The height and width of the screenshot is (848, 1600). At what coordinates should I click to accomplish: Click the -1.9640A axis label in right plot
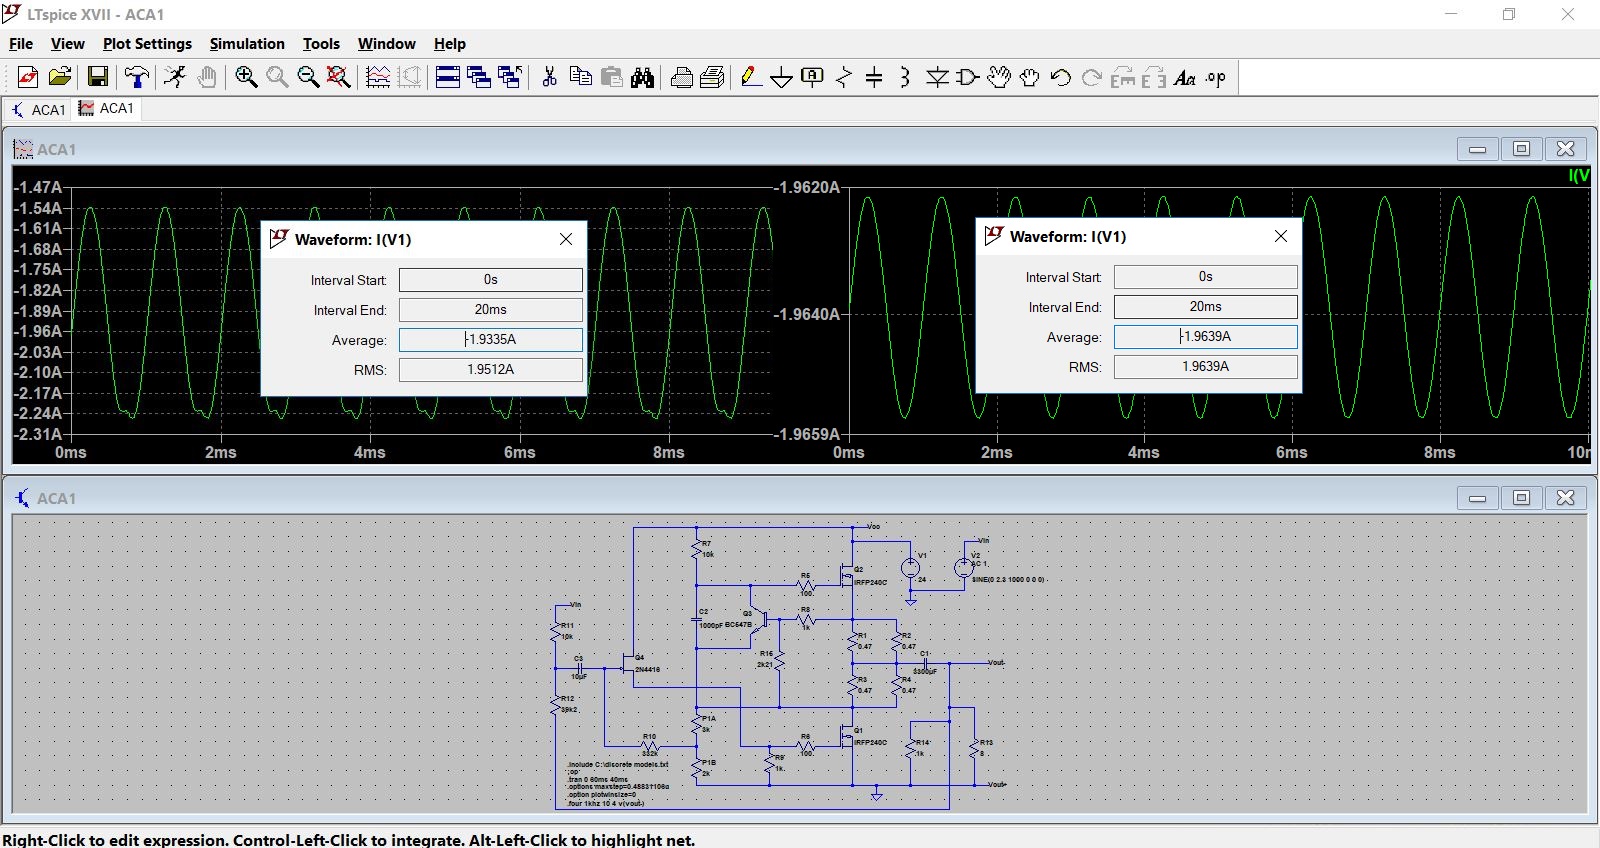point(807,314)
